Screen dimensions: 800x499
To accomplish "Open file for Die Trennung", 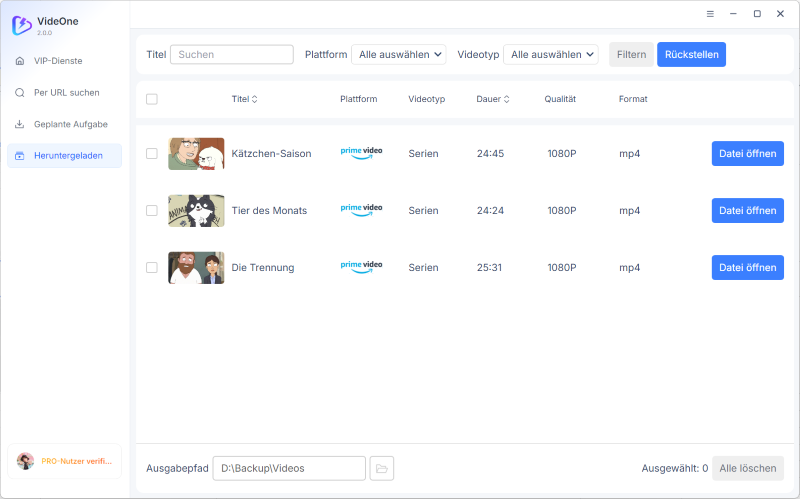I will 747,267.
